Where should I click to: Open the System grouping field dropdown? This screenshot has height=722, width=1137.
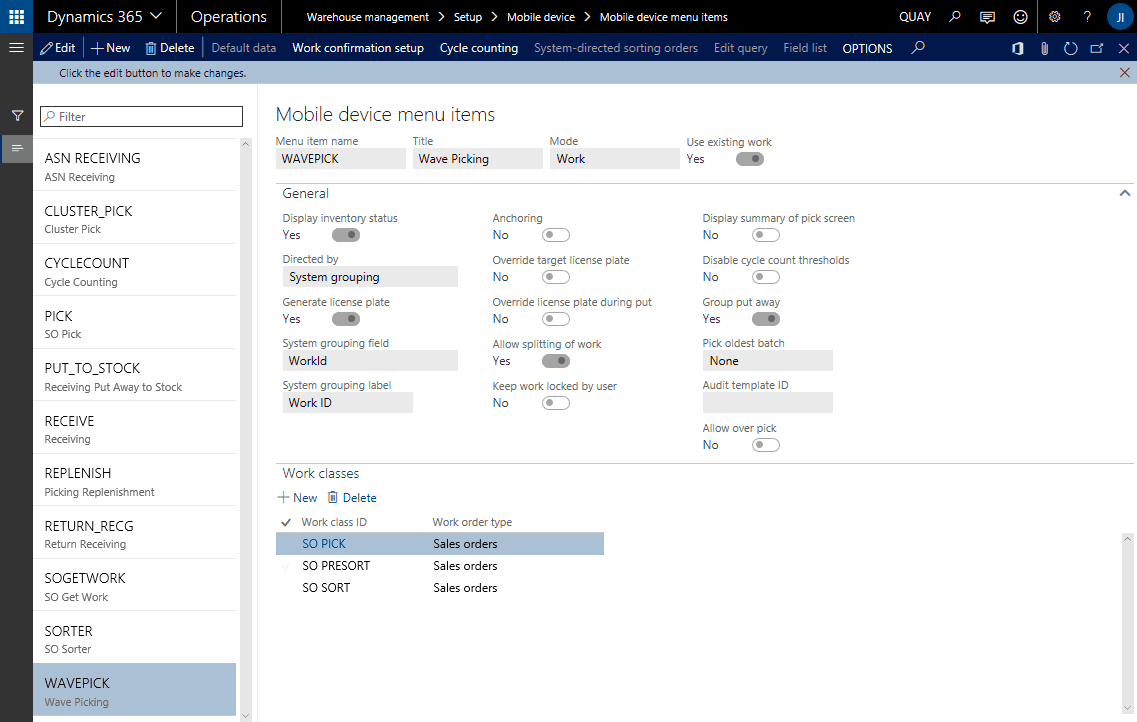[370, 361]
